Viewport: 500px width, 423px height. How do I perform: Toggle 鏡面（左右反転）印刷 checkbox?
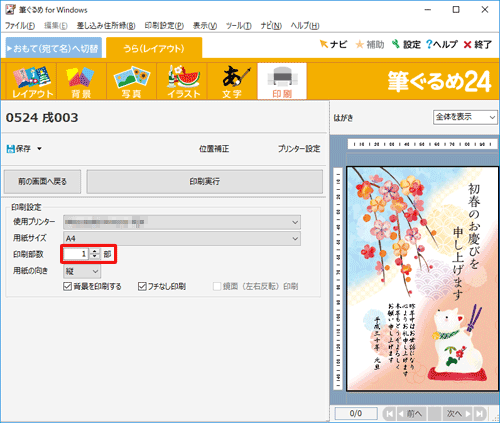tap(217, 286)
